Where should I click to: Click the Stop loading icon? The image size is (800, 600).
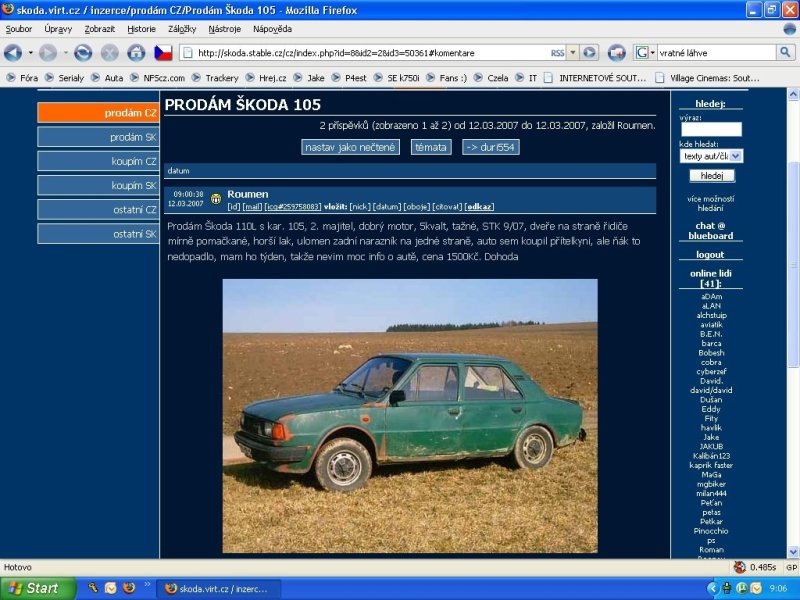coord(109,53)
